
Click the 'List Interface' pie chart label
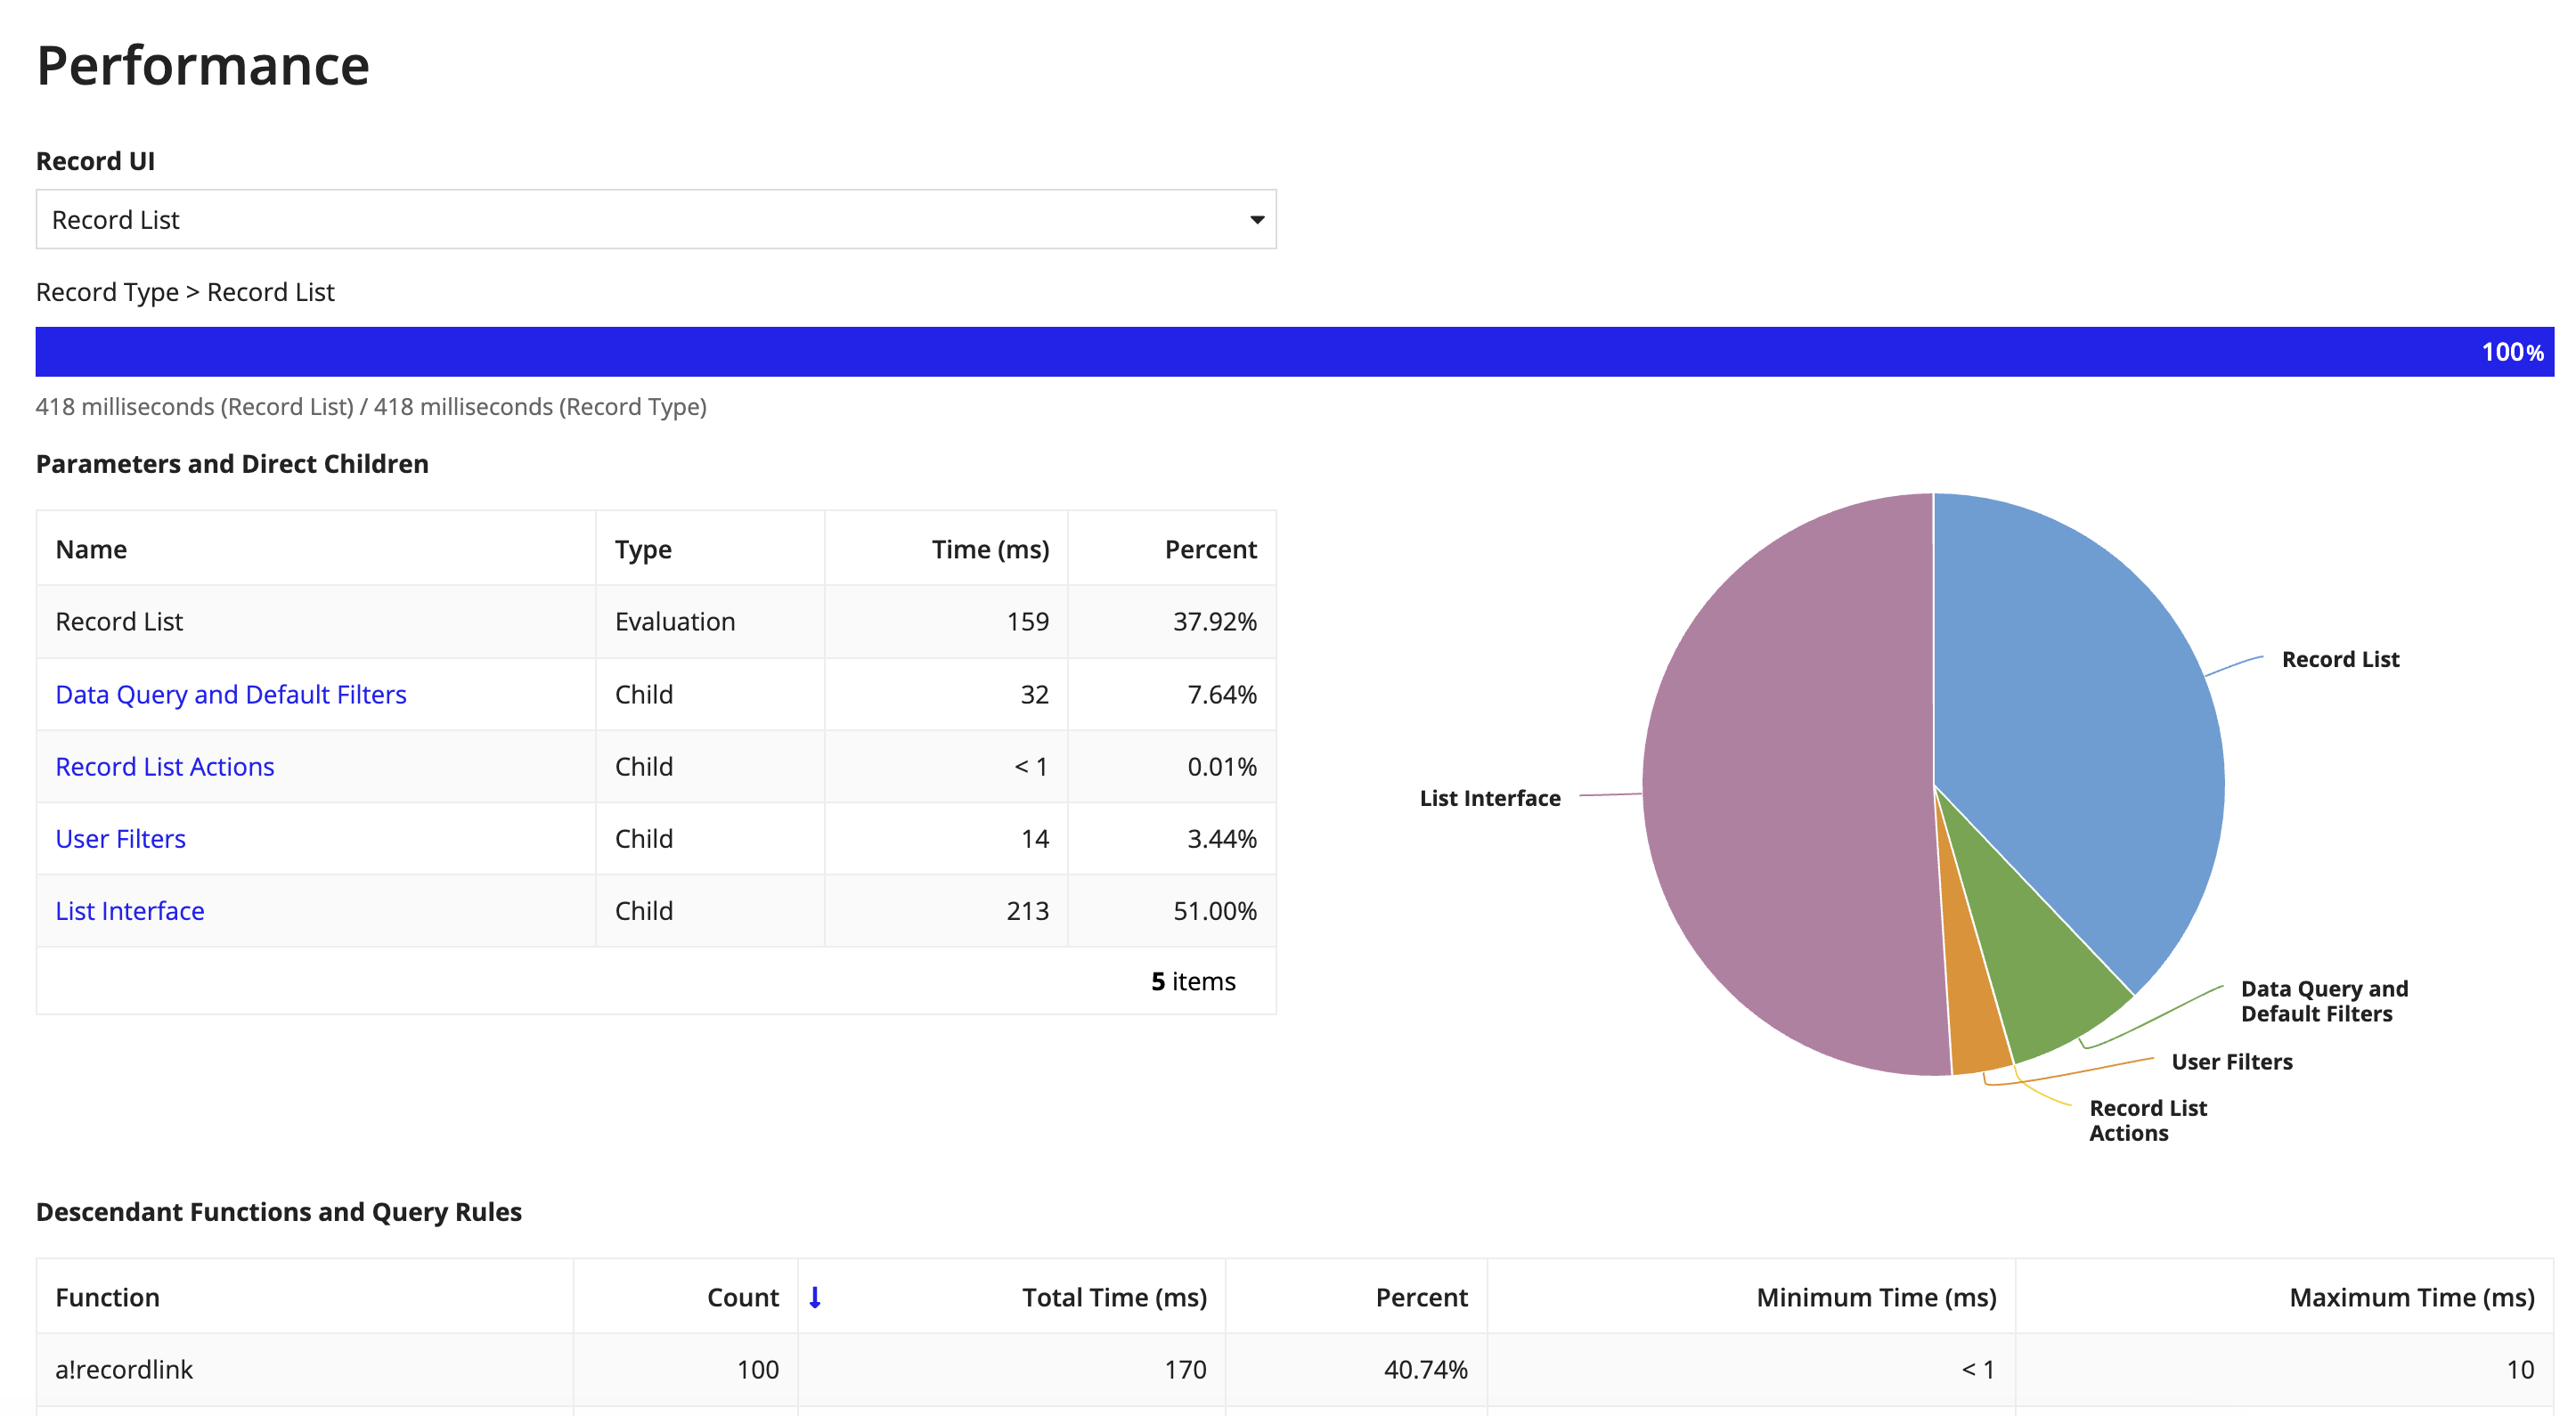[1490, 798]
